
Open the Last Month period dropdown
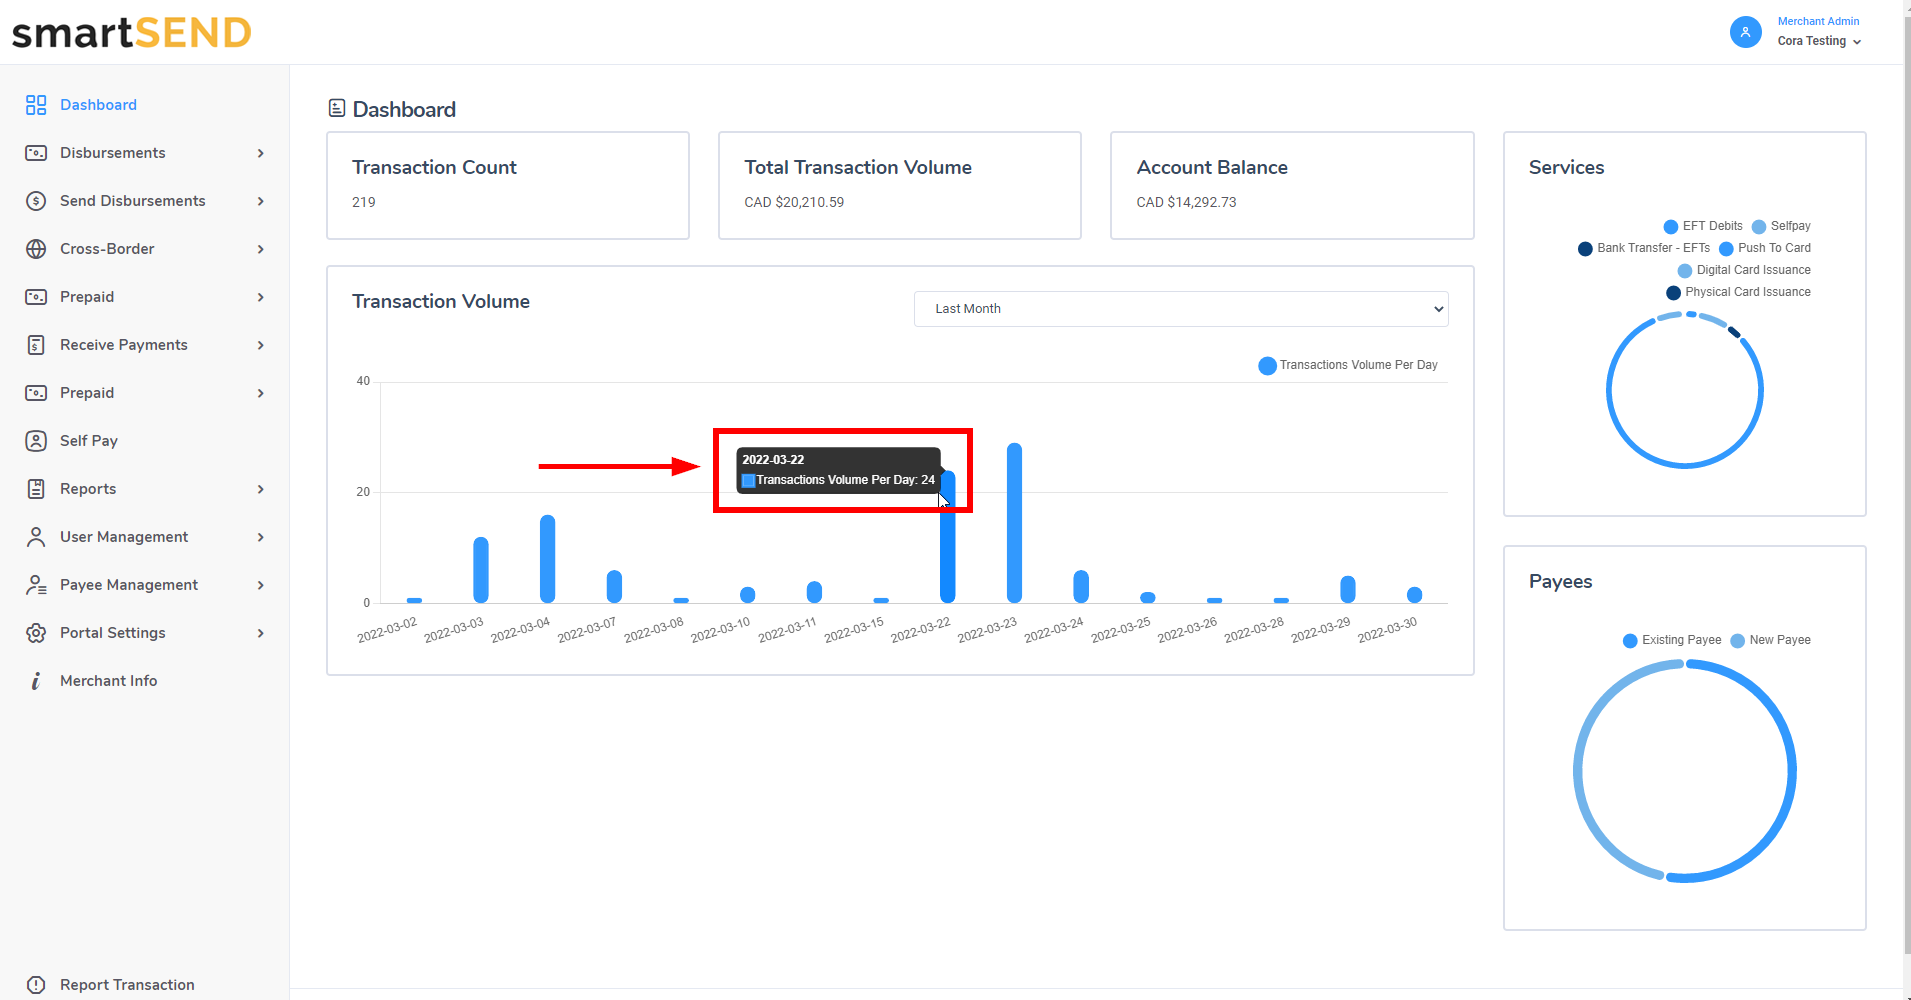(x=1180, y=309)
